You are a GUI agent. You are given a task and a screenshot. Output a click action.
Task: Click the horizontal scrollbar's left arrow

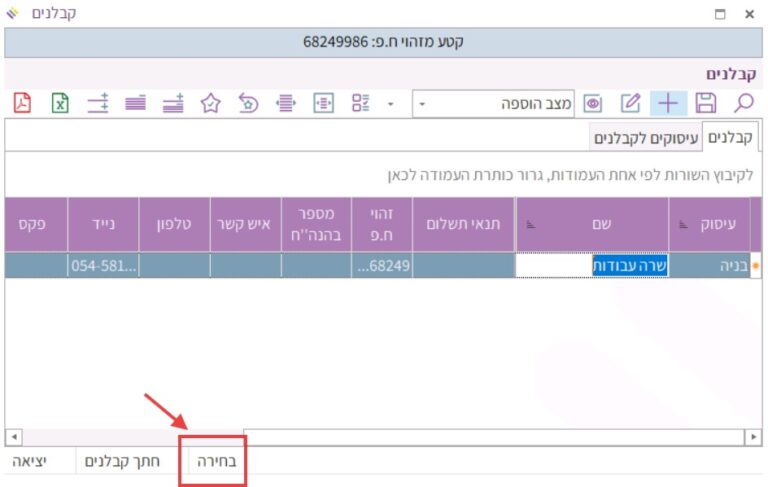[x=13, y=437]
